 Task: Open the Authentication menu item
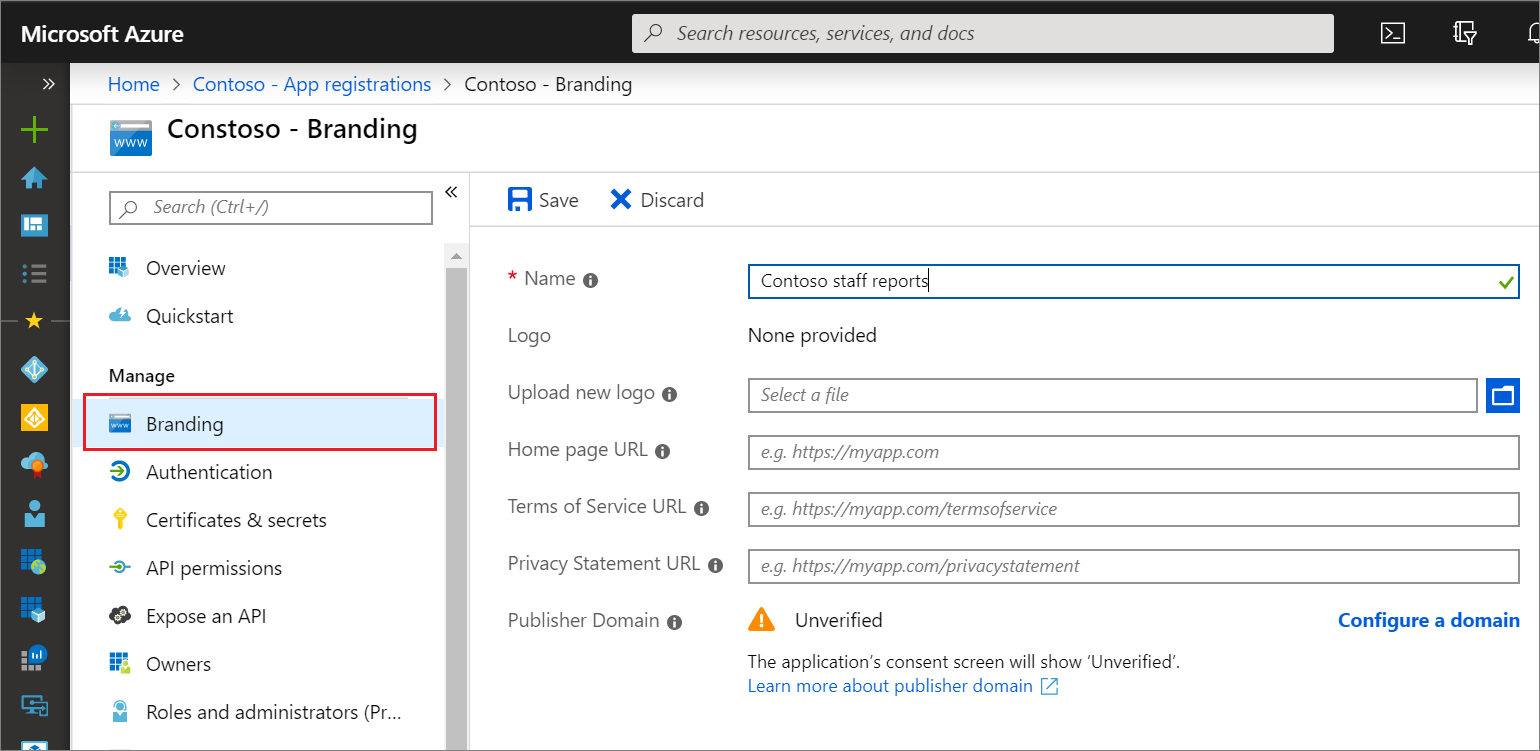(208, 472)
